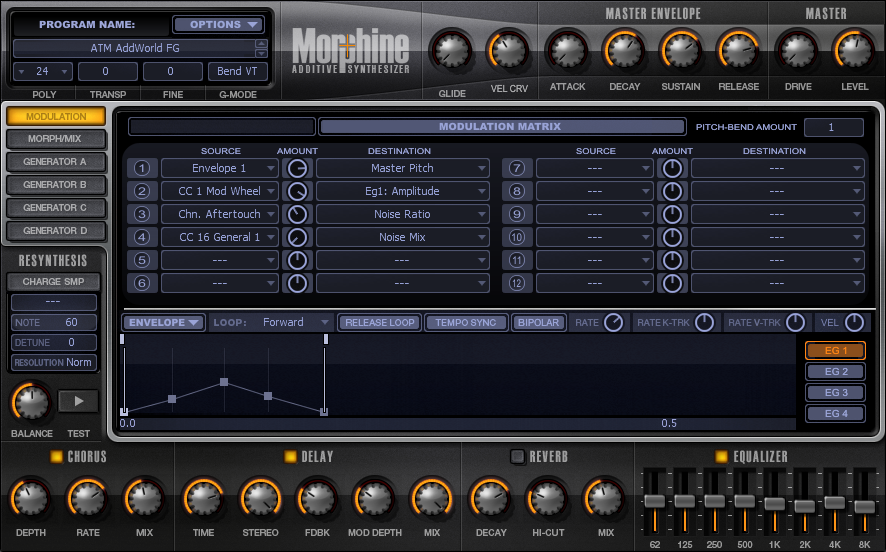Play the resynthesis Test sample
886x552 pixels.
coord(79,401)
